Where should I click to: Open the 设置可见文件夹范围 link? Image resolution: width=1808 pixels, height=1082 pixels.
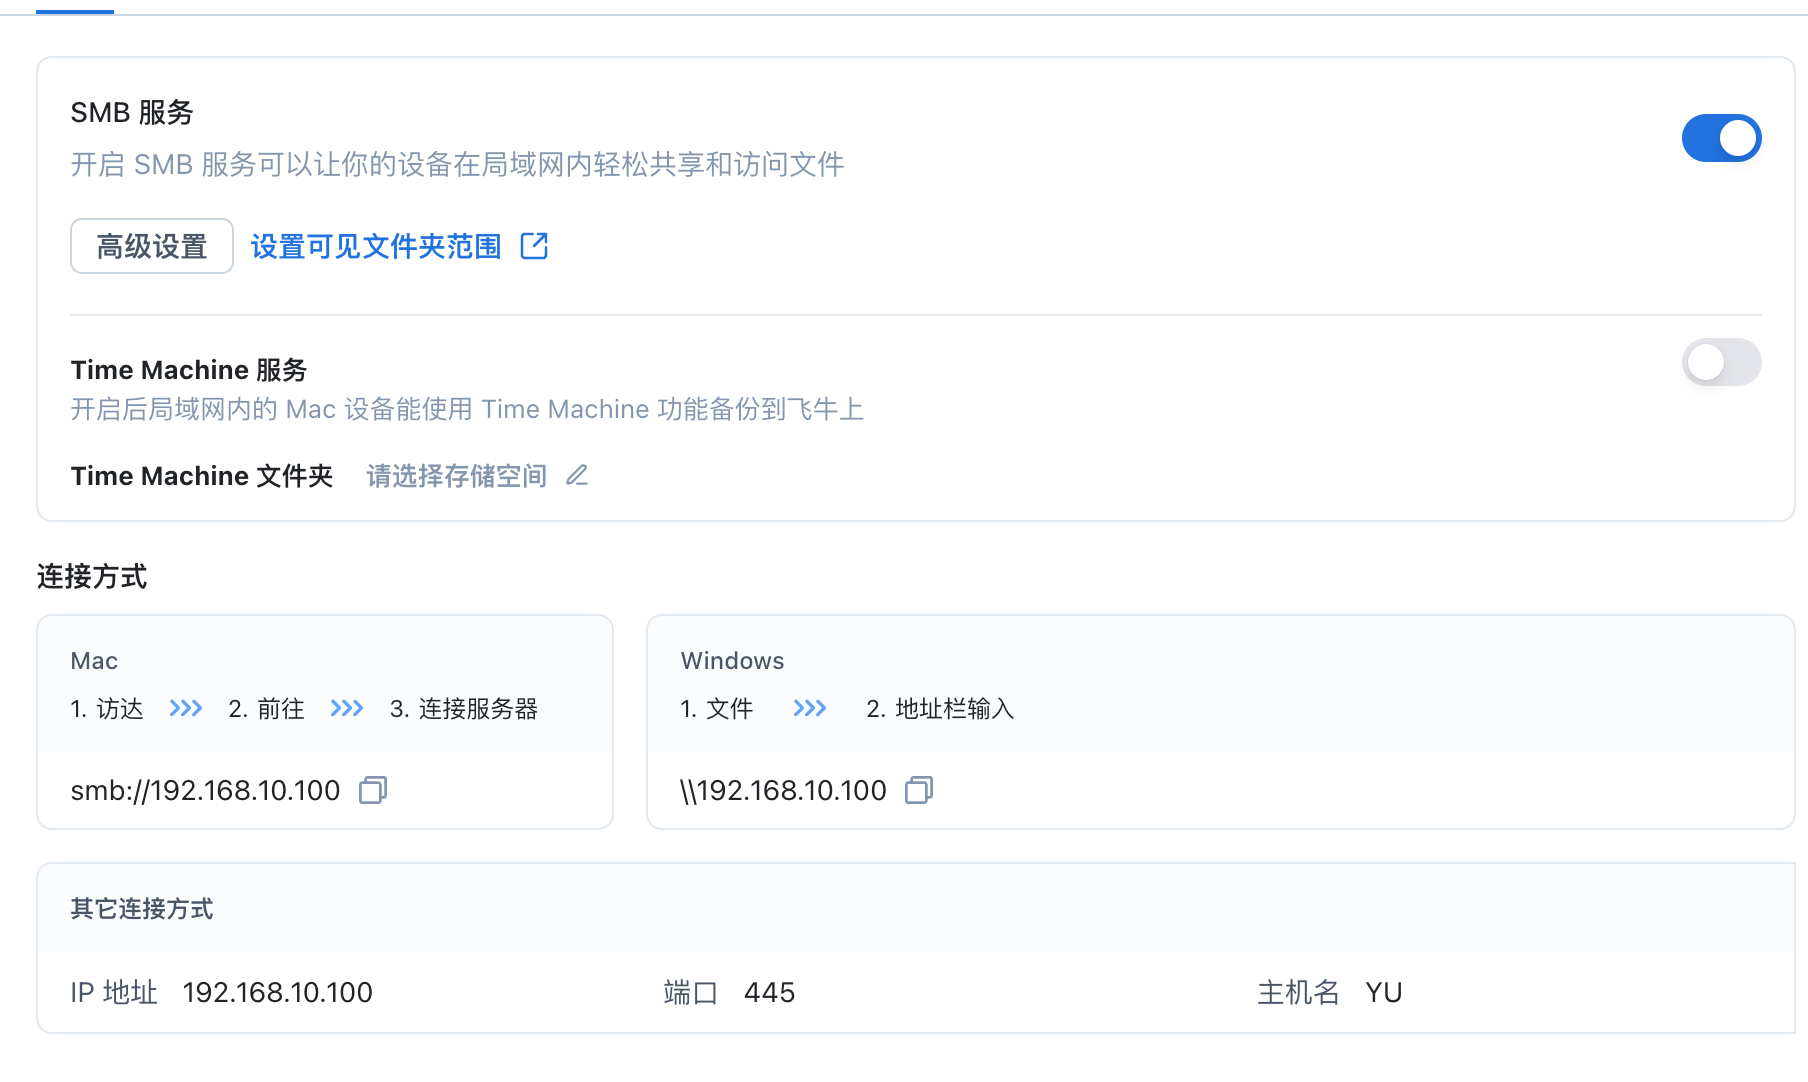[376, 246]
